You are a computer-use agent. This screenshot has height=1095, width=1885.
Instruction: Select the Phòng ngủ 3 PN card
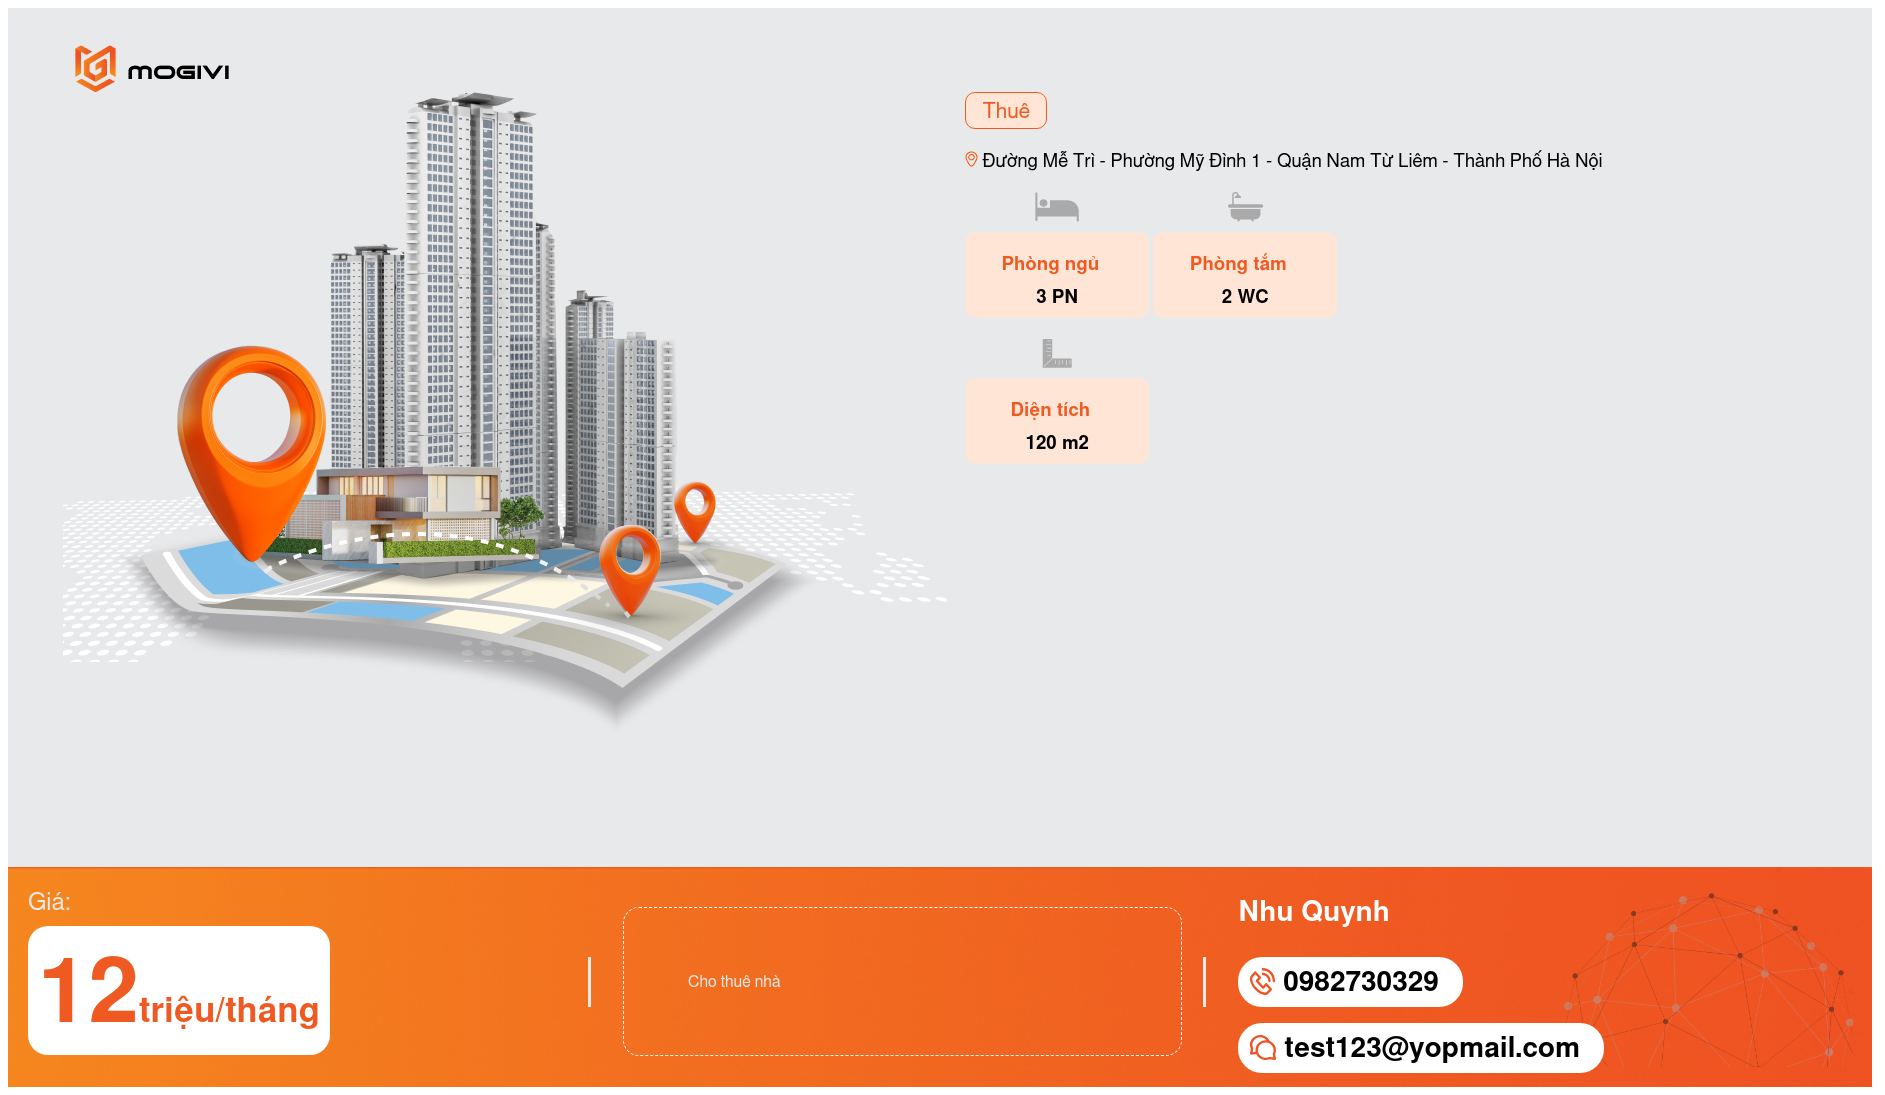pyautogui.click(x=1056, y=276)
